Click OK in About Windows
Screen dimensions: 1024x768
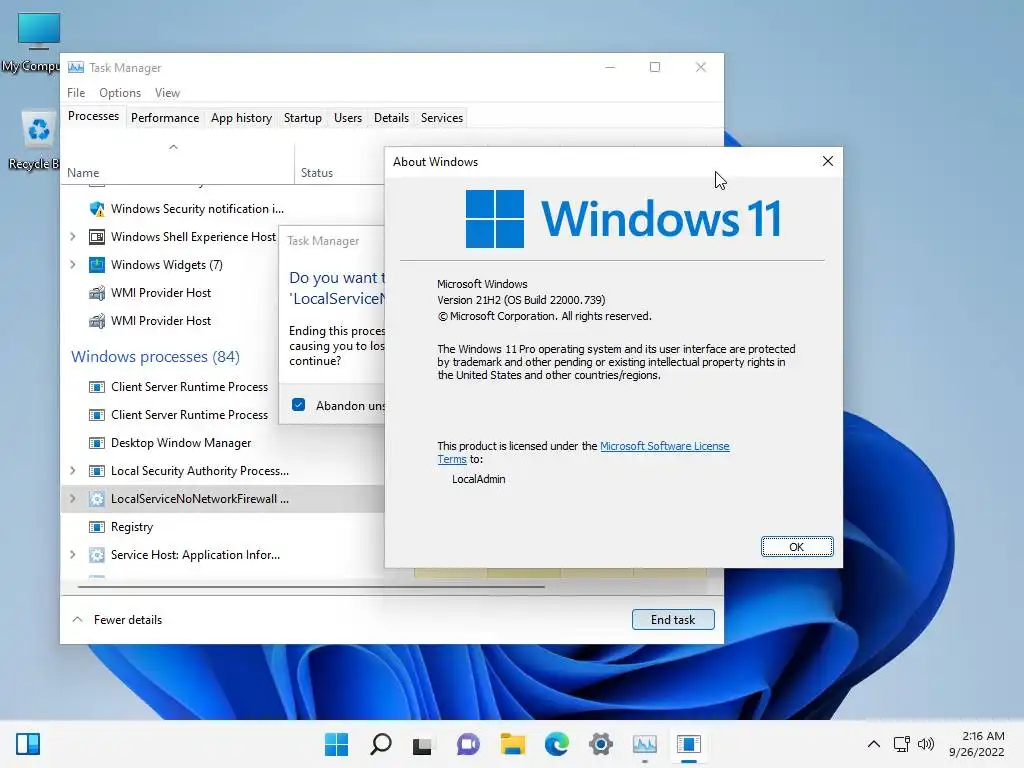(797, 547)
